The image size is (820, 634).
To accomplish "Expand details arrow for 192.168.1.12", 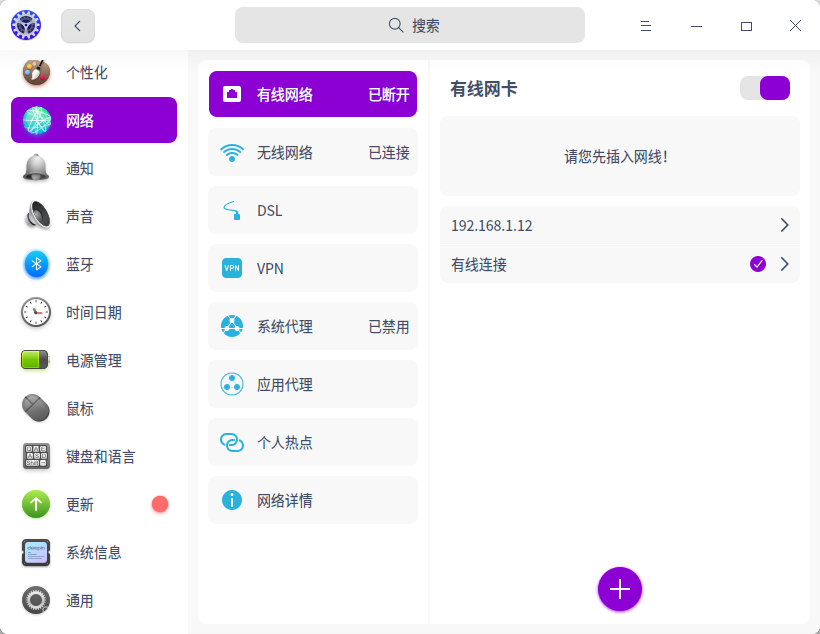I will point(784,225).
